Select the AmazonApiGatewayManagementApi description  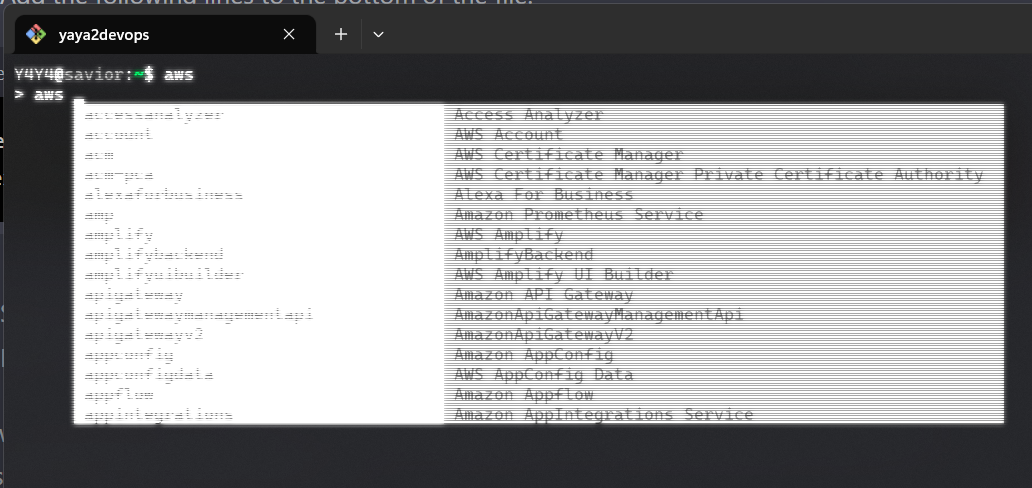coord(598,315)
